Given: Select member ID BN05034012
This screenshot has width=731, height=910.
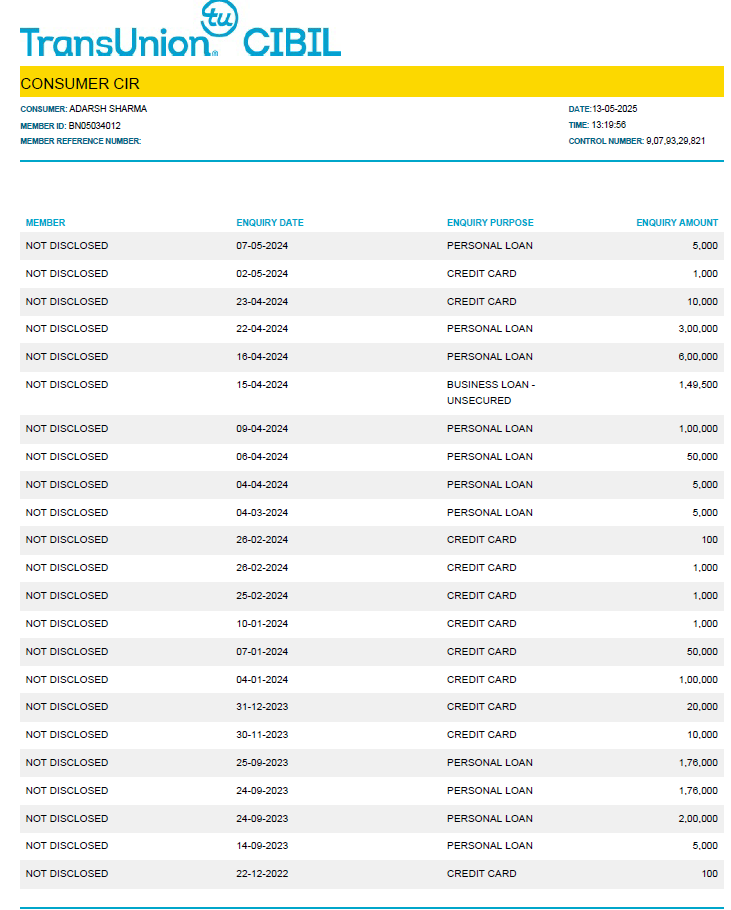Looking at the screenshot, I should pos(95,125).
